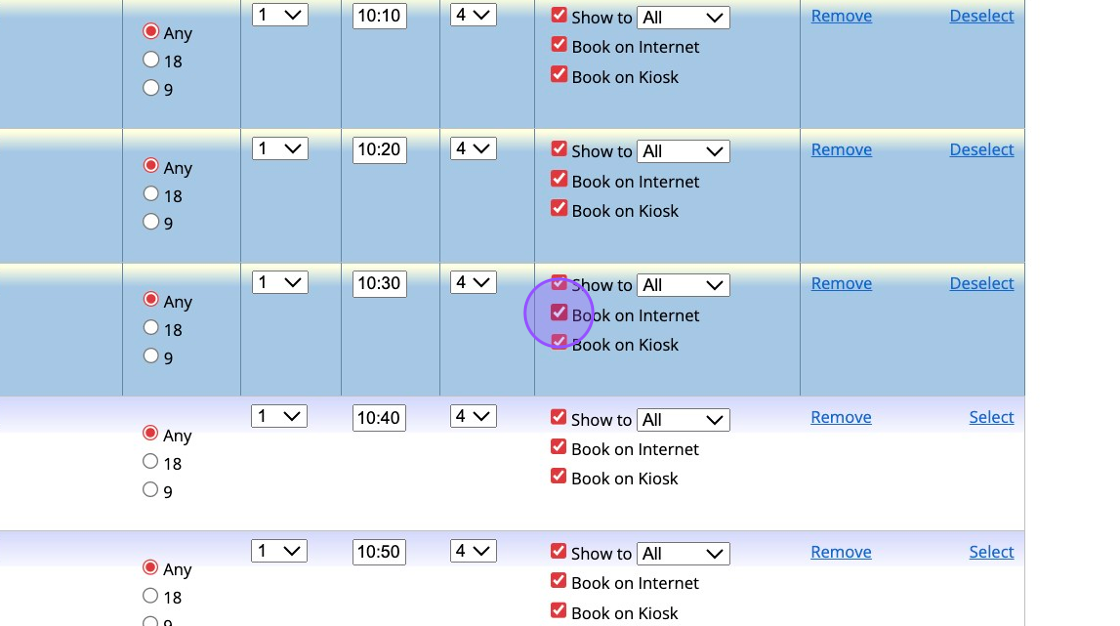The width and height of the screenshot is (1120, 626).
Task: Click the 10:30 time input field
Action: (379, 284)
